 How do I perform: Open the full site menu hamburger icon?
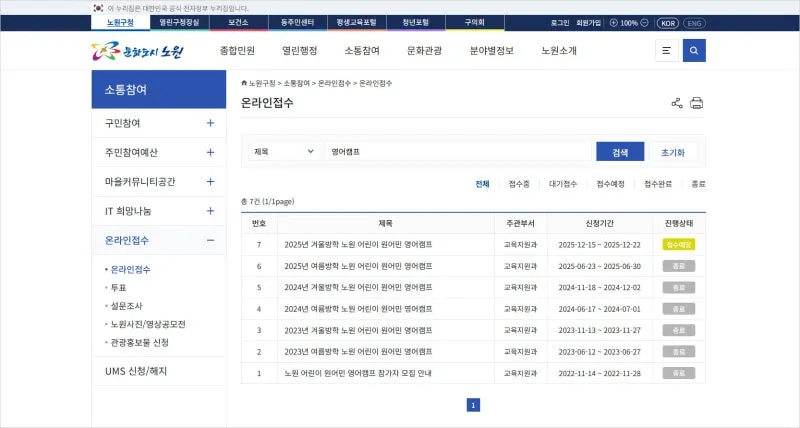click(667, 51)
